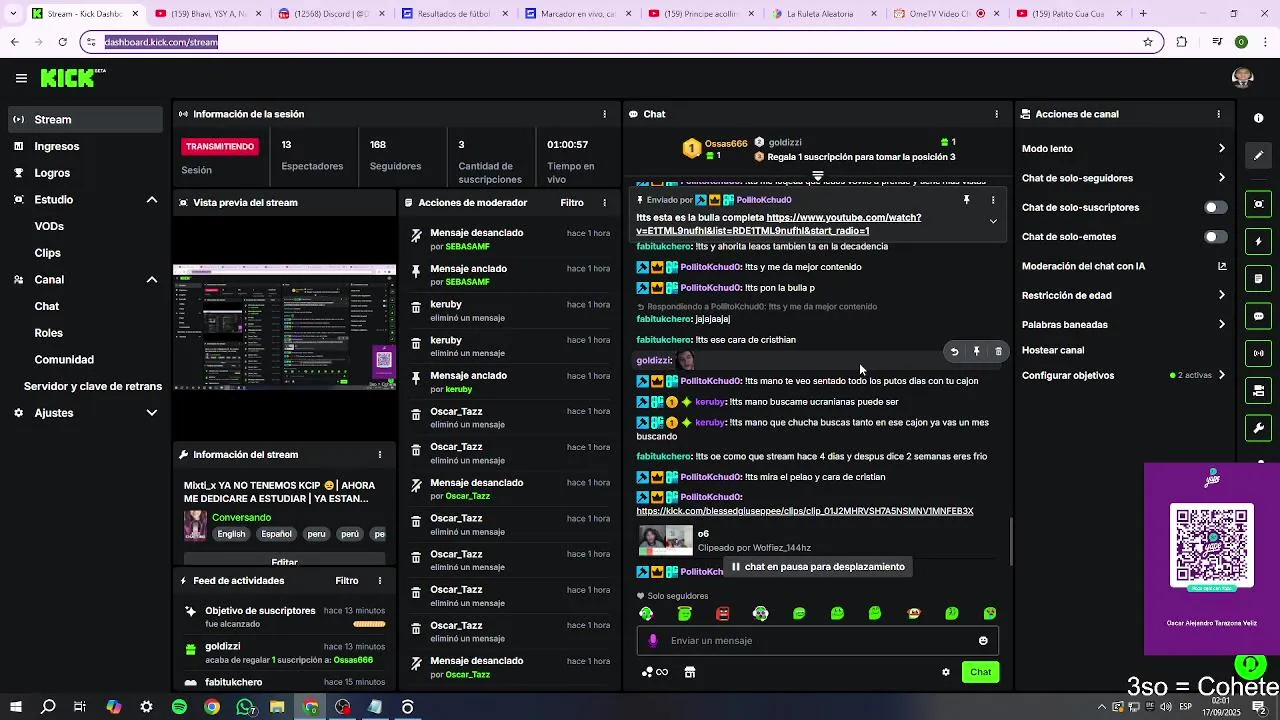Open the emoji picker in message box

[x=983, y=641]
